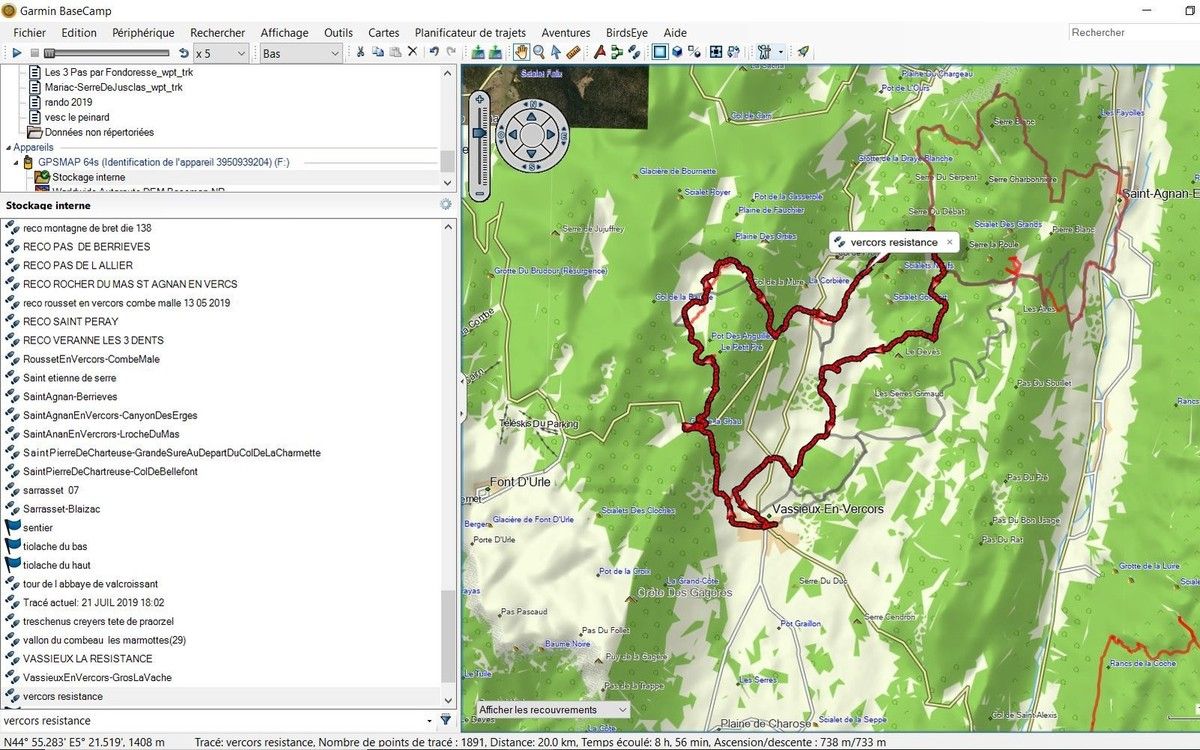Image resolution: width=1200 pixels, height=750 pixels.
Task: Open the BirdsEye menu
Action: 627,33
